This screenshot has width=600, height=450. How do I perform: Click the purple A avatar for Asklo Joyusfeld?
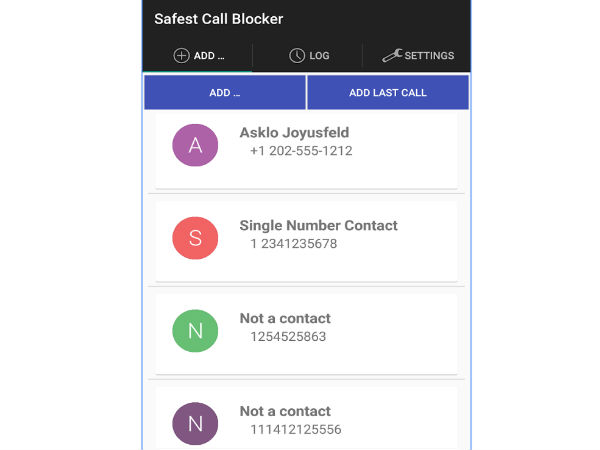(x=195, y=145)
